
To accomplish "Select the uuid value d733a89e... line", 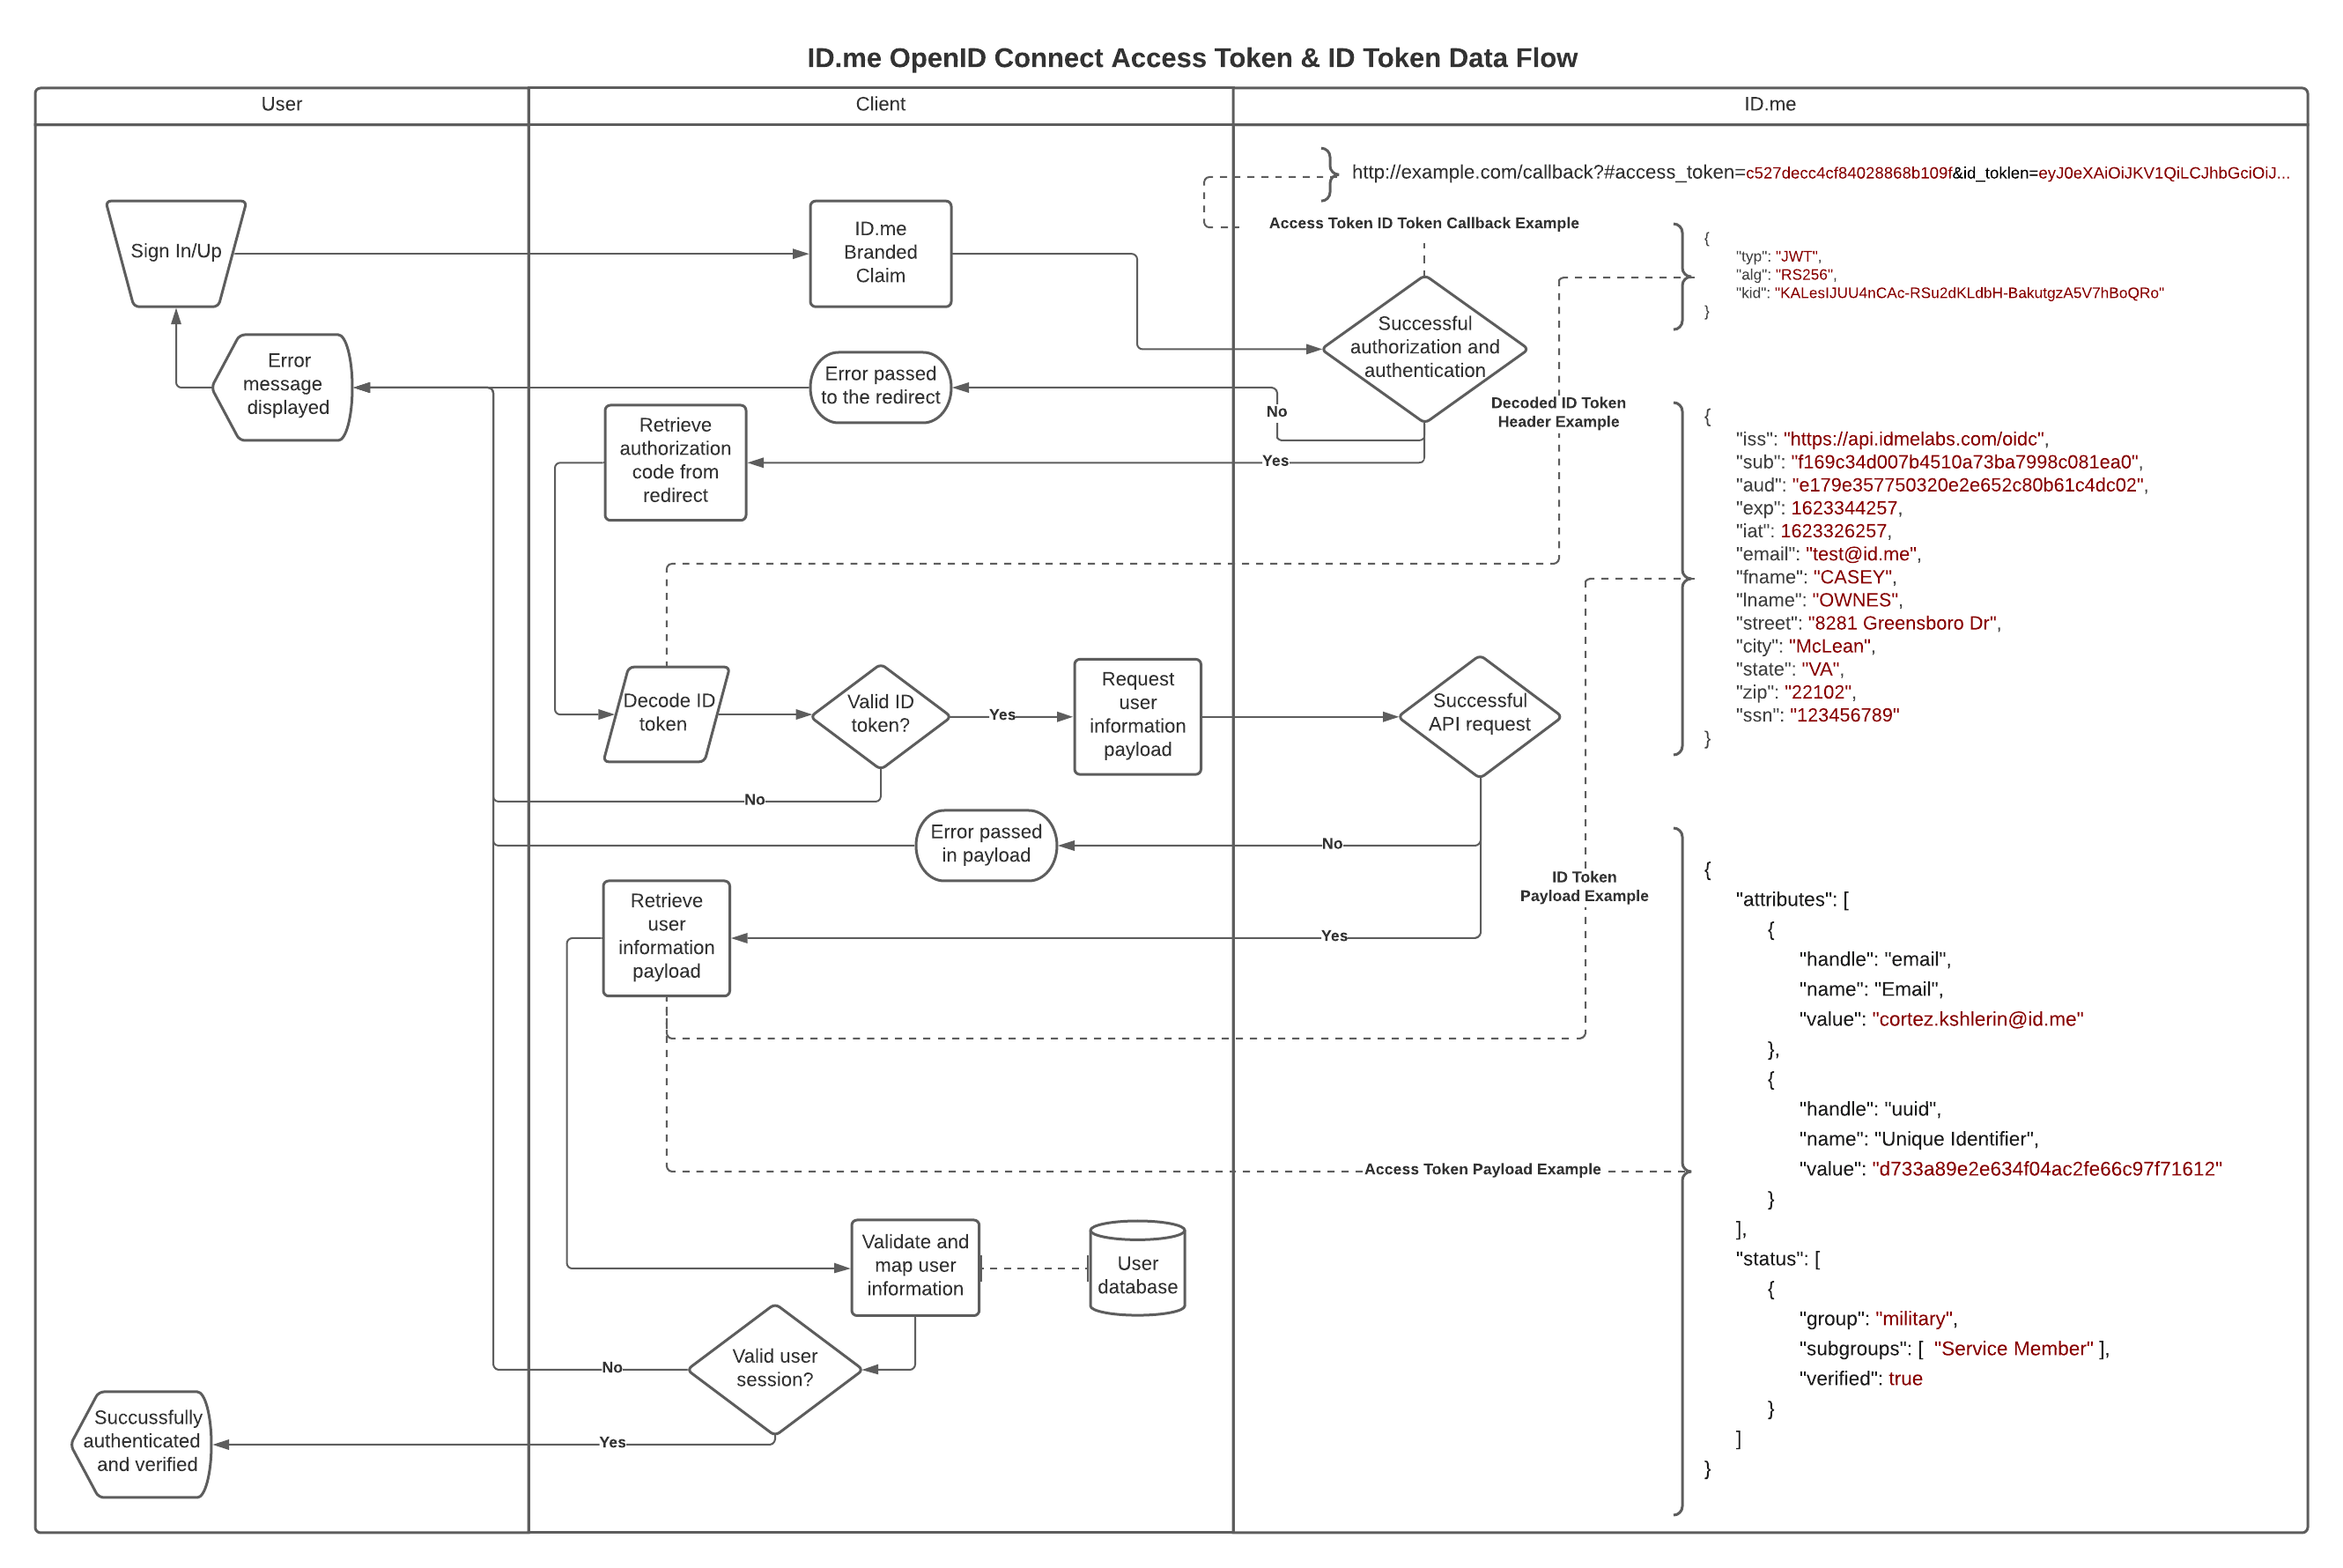I will [2010, 1169].
